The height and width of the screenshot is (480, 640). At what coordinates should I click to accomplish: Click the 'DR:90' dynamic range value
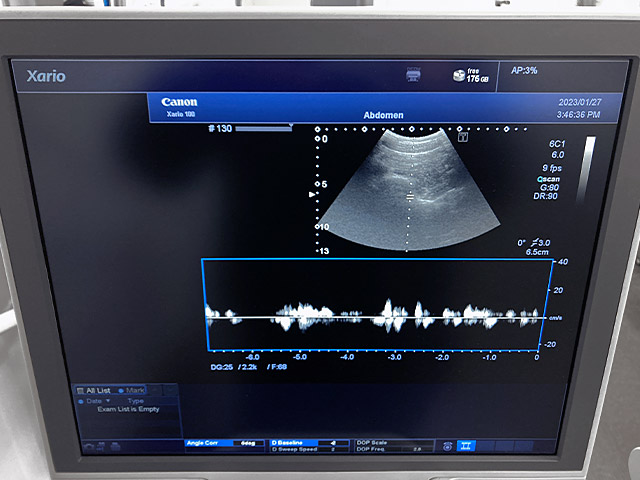[x=545, y=196]
